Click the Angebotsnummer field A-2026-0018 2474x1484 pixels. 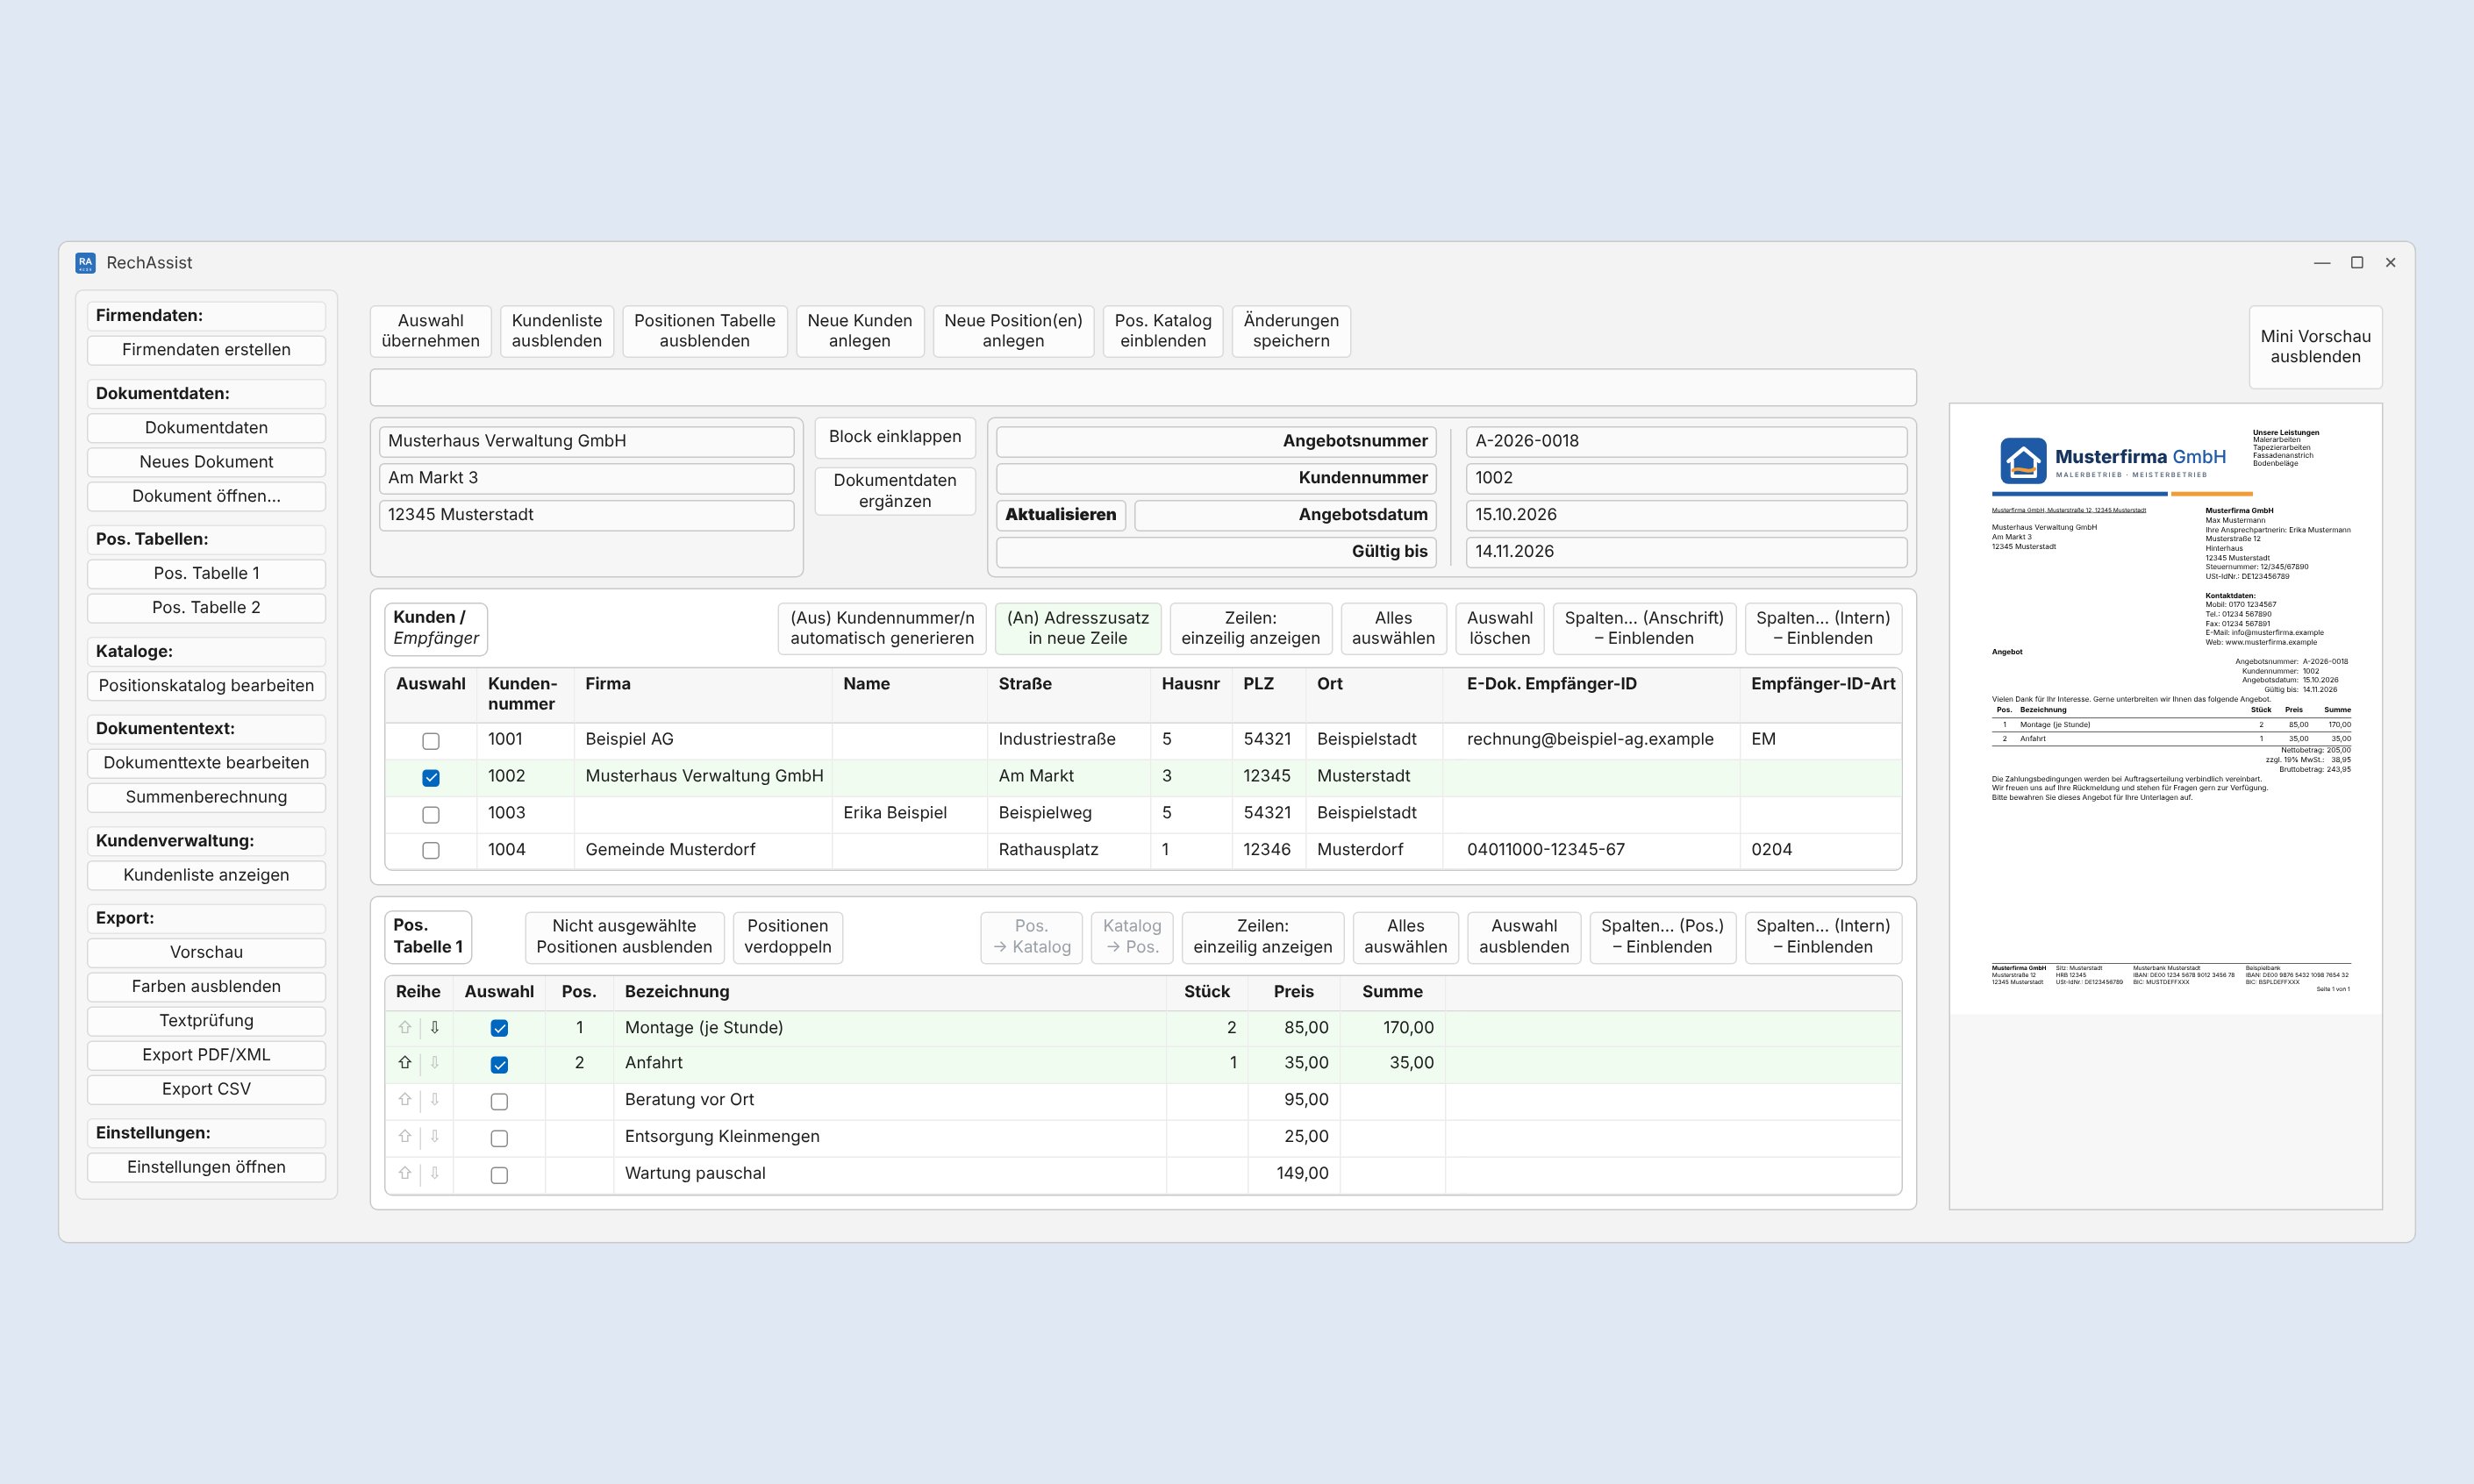pyautogui.click(x=1686, y=441)
